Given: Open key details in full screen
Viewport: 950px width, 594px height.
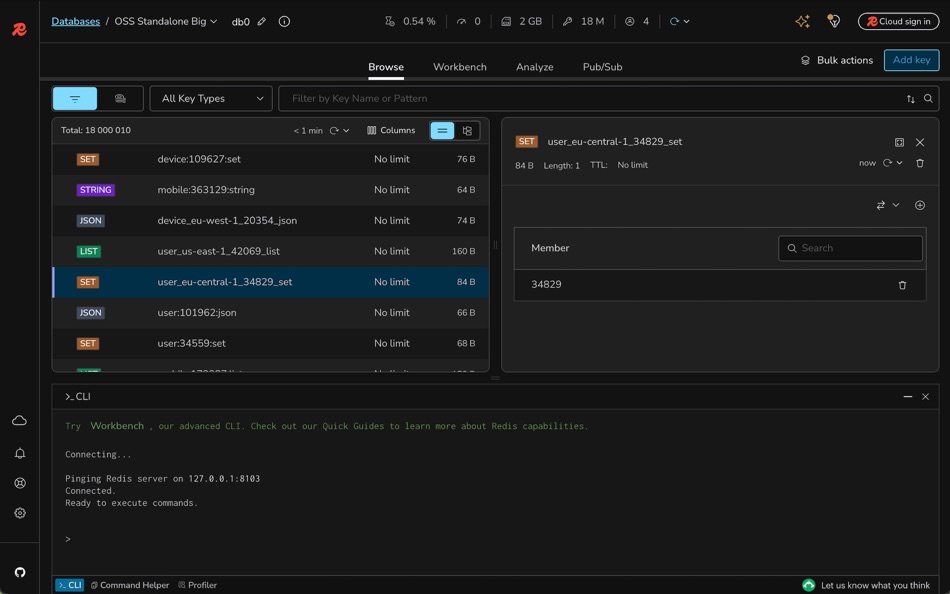Looking at the screenshot, I should point(899,142).
